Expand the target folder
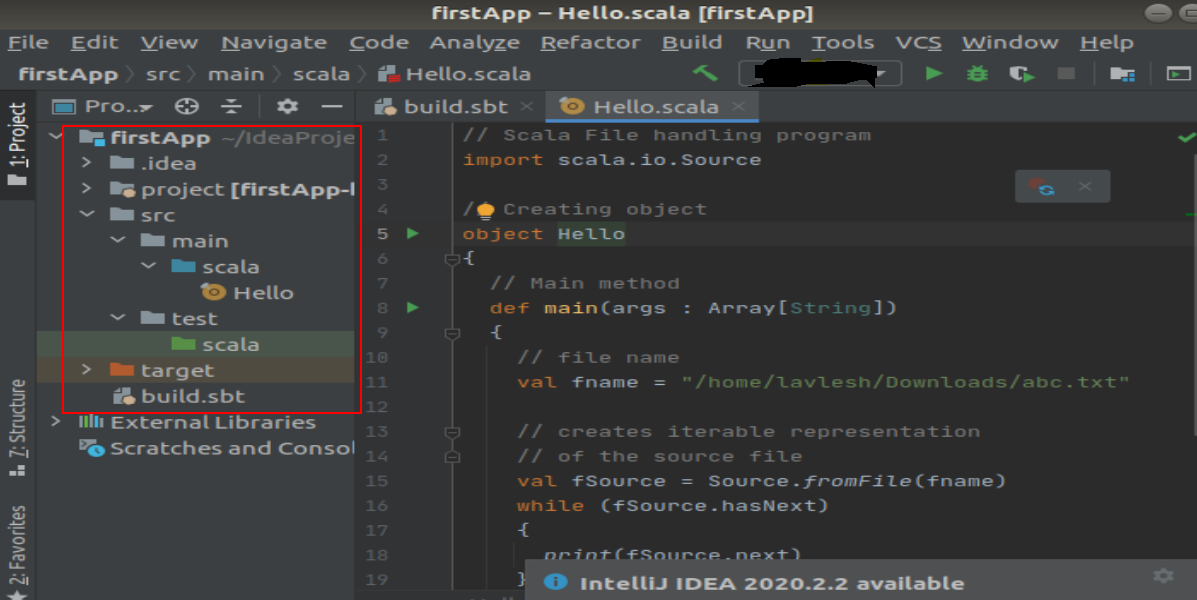 point(86,369)
